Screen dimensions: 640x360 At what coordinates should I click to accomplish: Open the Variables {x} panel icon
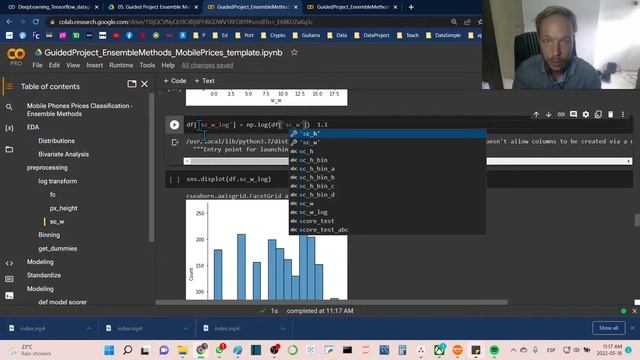(x=9, y=128)
